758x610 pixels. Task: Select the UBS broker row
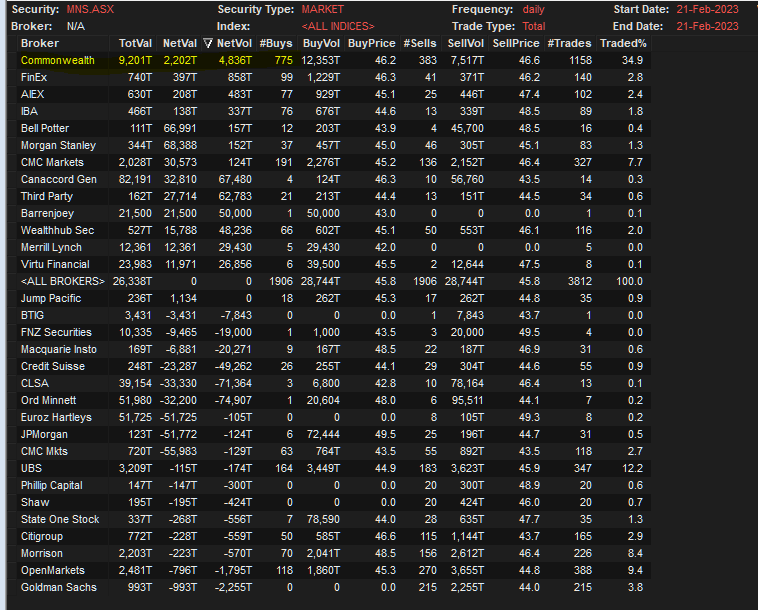pyautogui.click(x=334, y=468)
